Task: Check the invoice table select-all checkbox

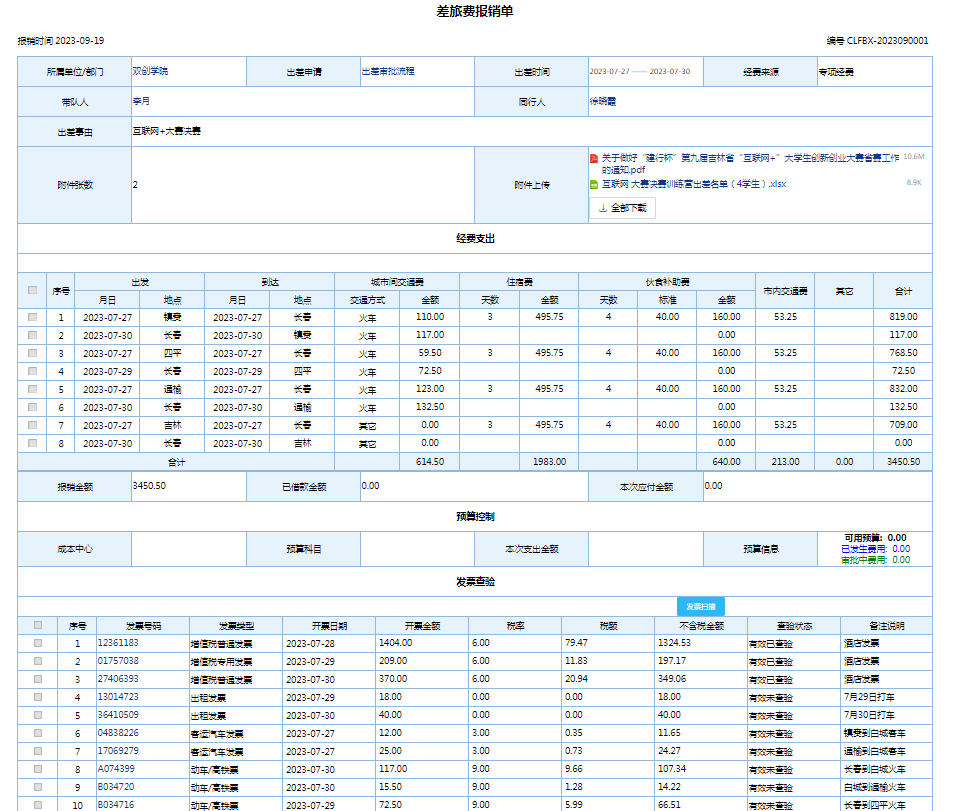Action: tap(38, 625)
